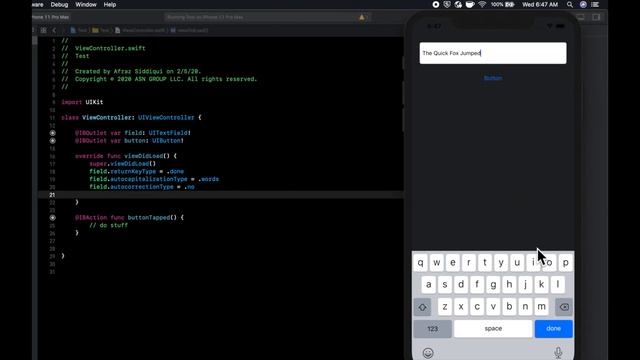Click the coffee cup icon in menu bar

[x=470, y=4]
